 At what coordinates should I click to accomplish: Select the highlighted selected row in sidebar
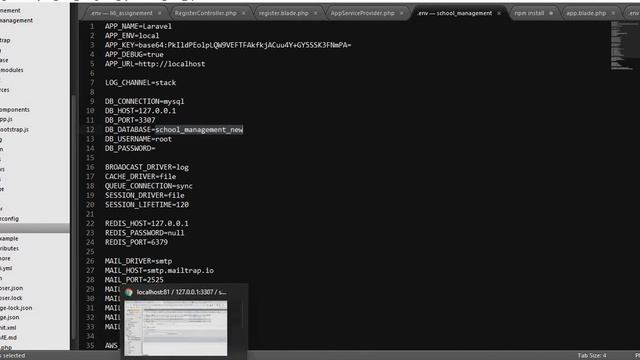[35, 229]
